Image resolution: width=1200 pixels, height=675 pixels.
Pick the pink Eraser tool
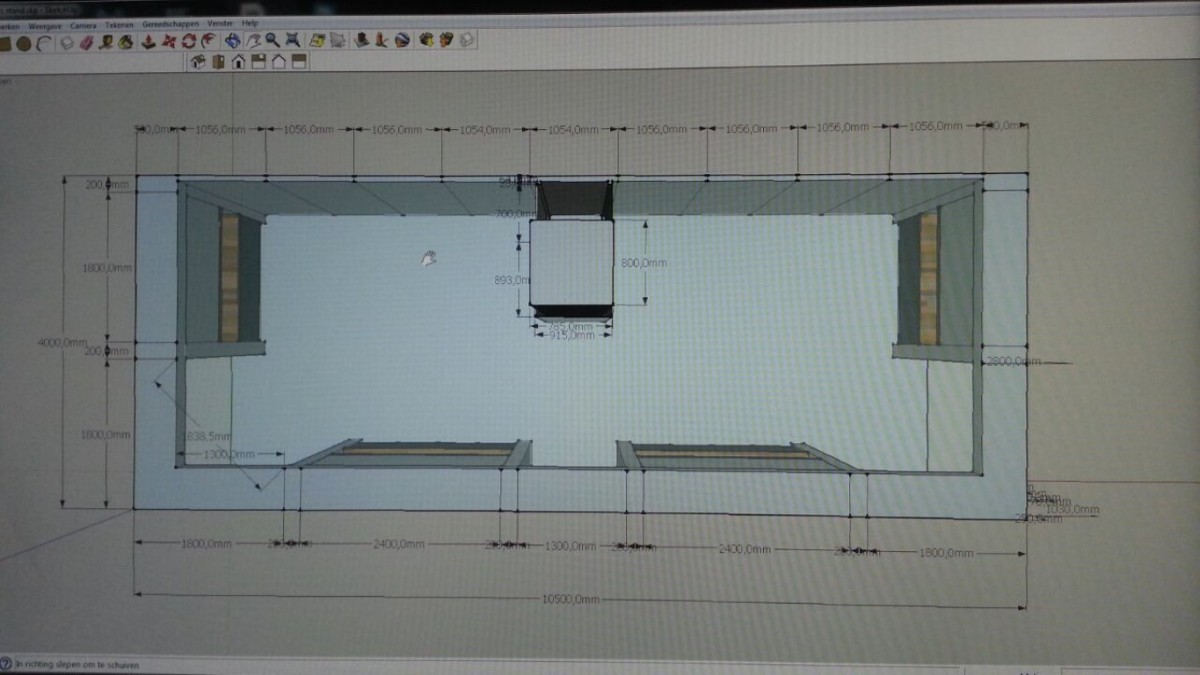(86, 42)
